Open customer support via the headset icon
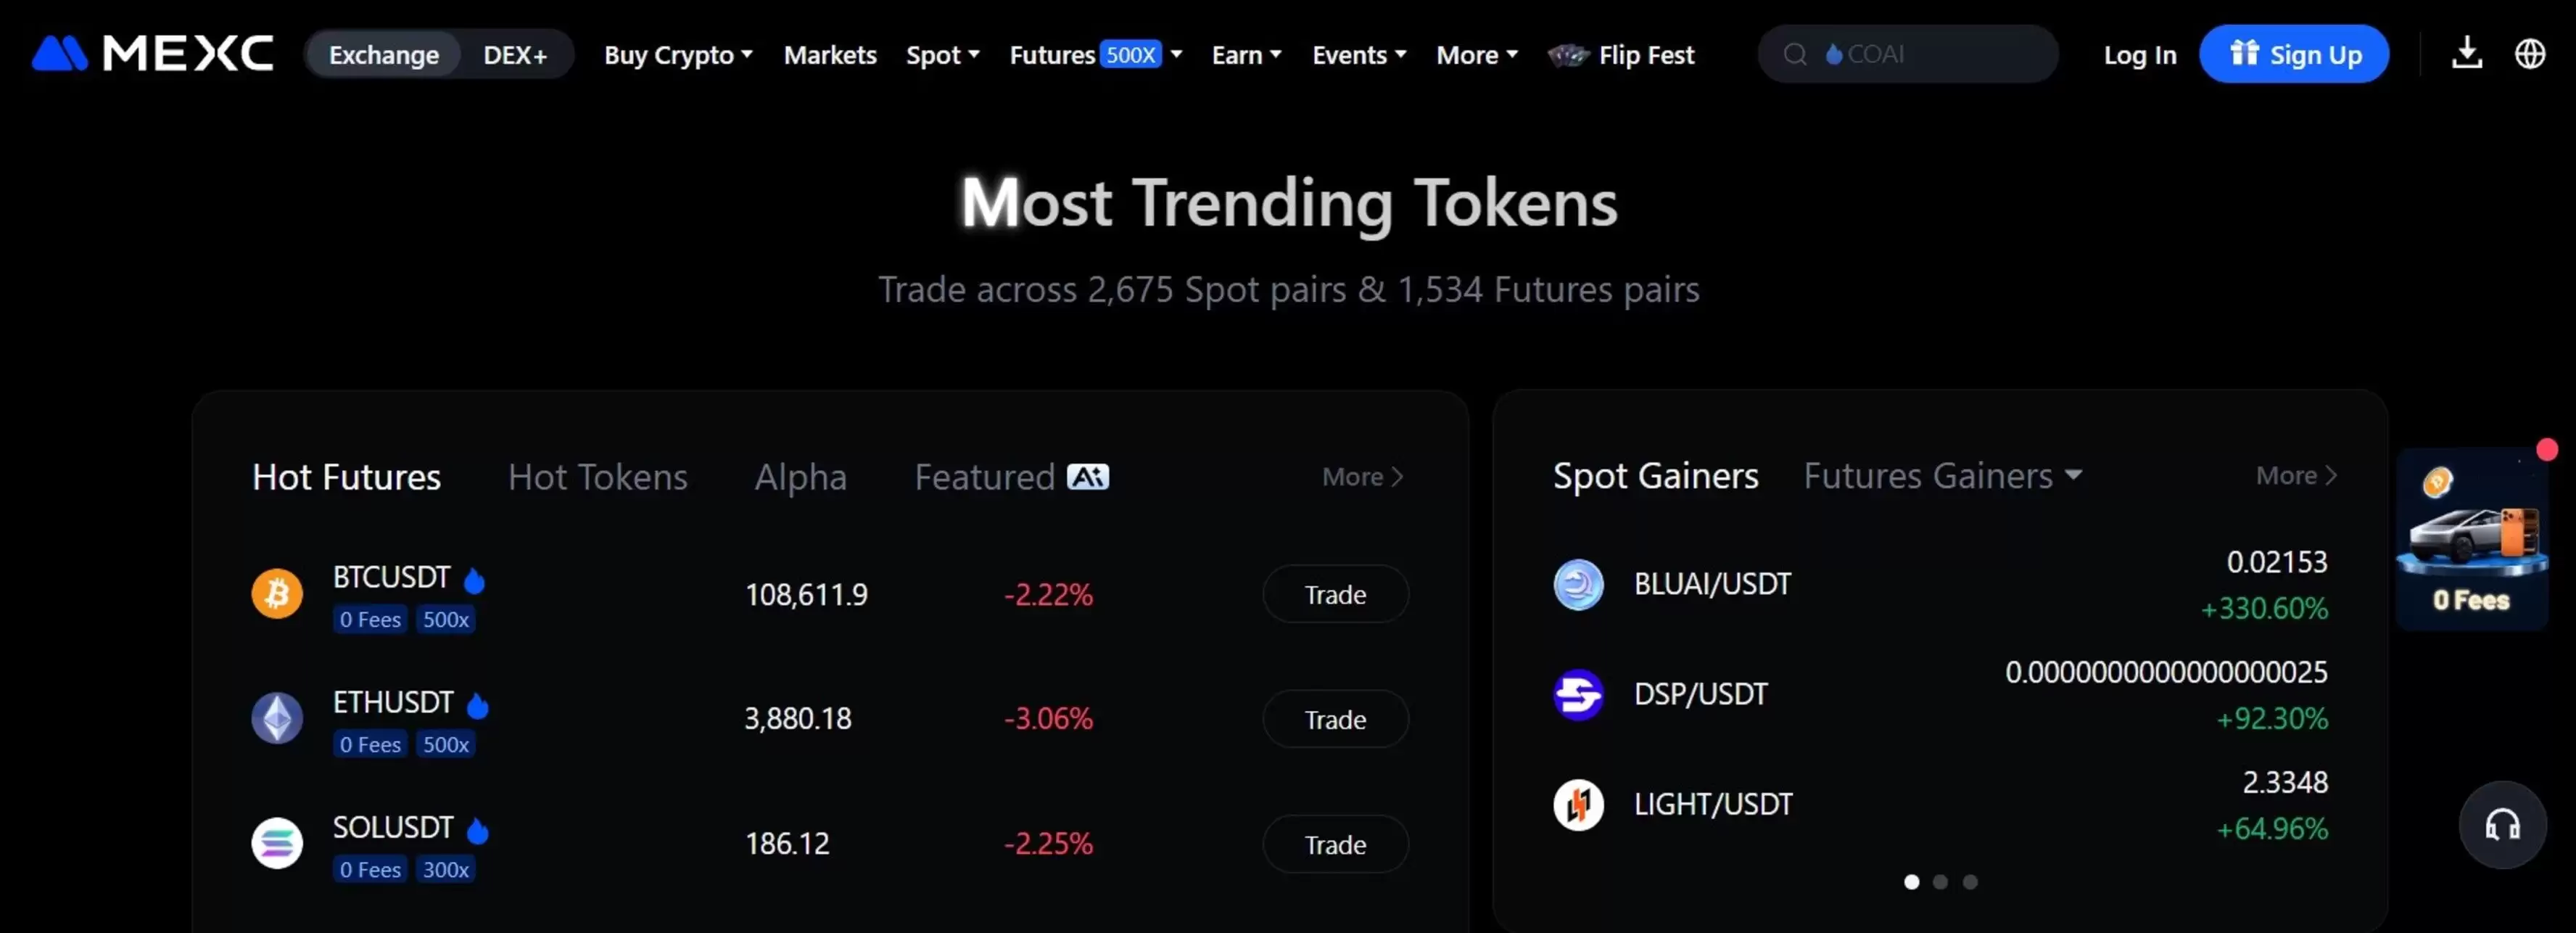Viewport: 2576px width, 933px height. click(x=2504, y=824)
